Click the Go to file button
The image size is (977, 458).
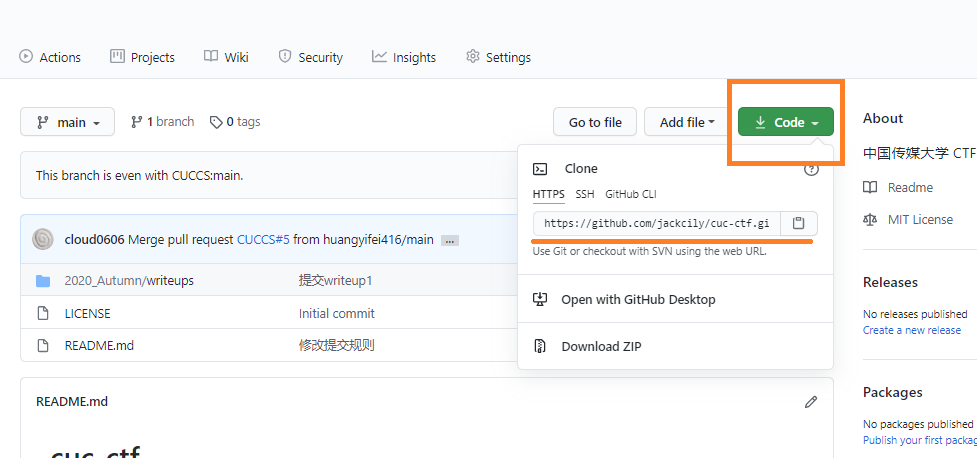[595, 122]
